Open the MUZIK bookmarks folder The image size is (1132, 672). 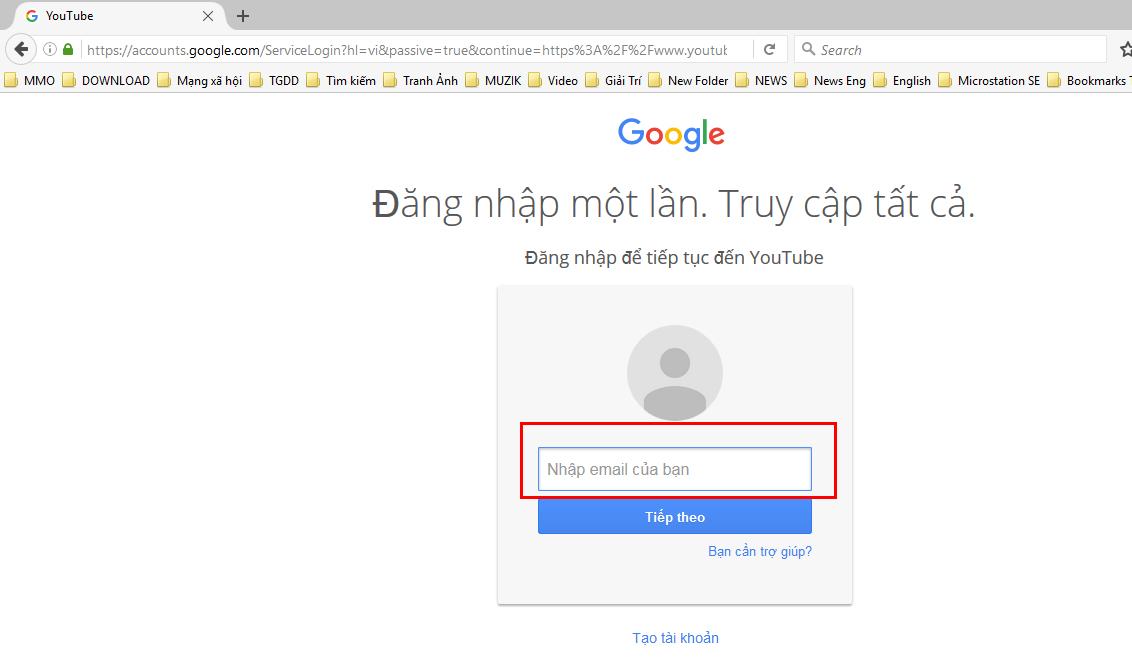pos(494,80)
